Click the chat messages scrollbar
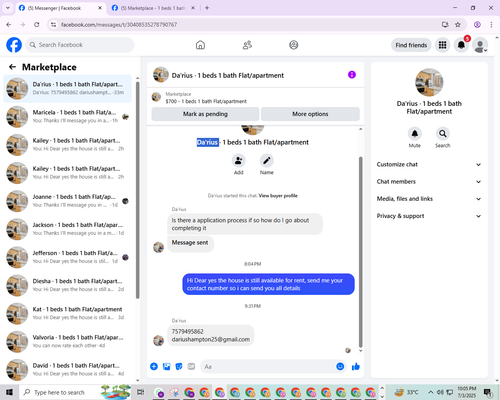 [360, 252]
